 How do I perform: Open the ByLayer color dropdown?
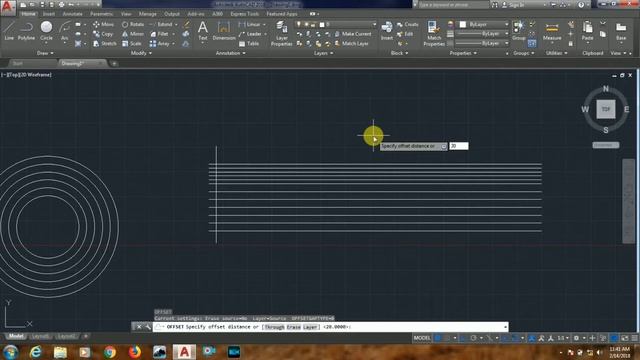point(507,24)
